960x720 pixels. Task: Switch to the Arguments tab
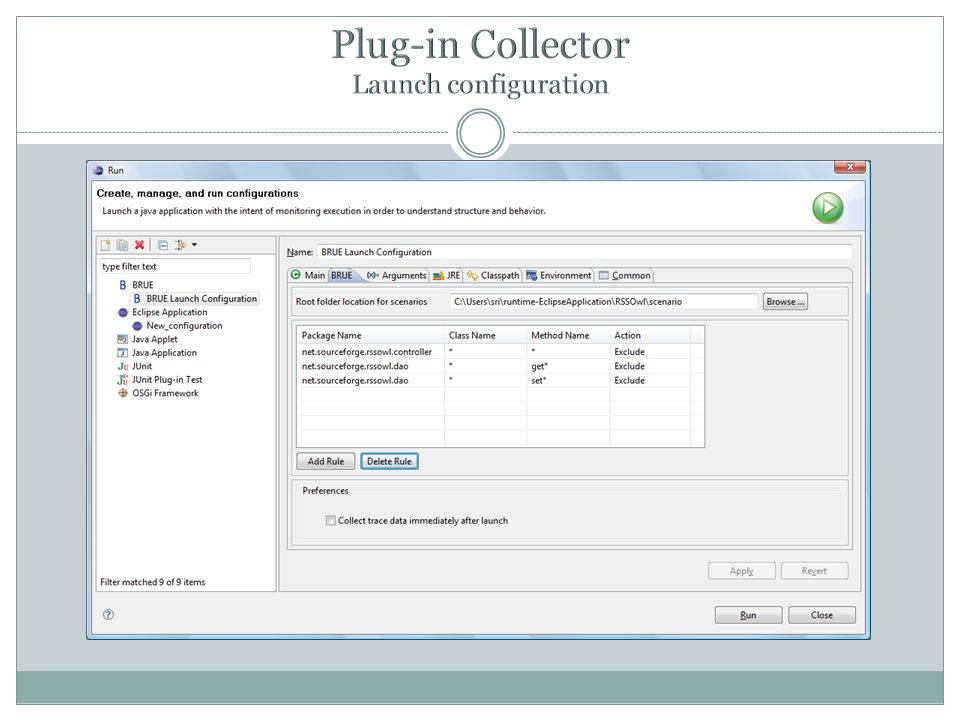[x=397, y=276]
